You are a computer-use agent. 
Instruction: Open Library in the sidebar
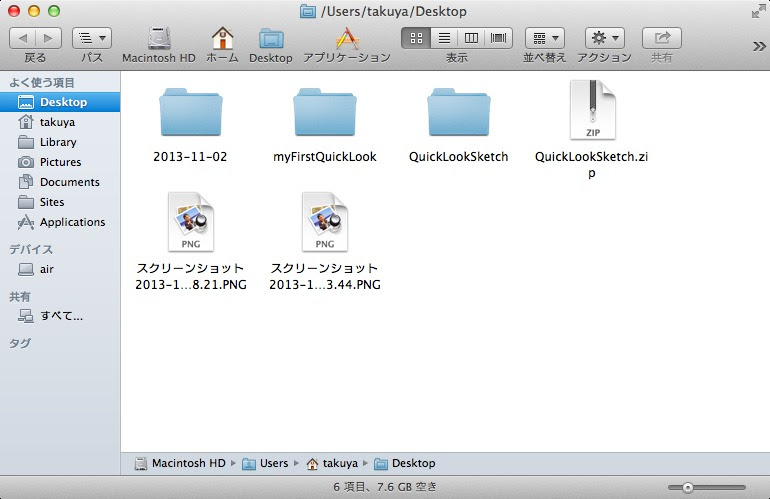[60, 142]
